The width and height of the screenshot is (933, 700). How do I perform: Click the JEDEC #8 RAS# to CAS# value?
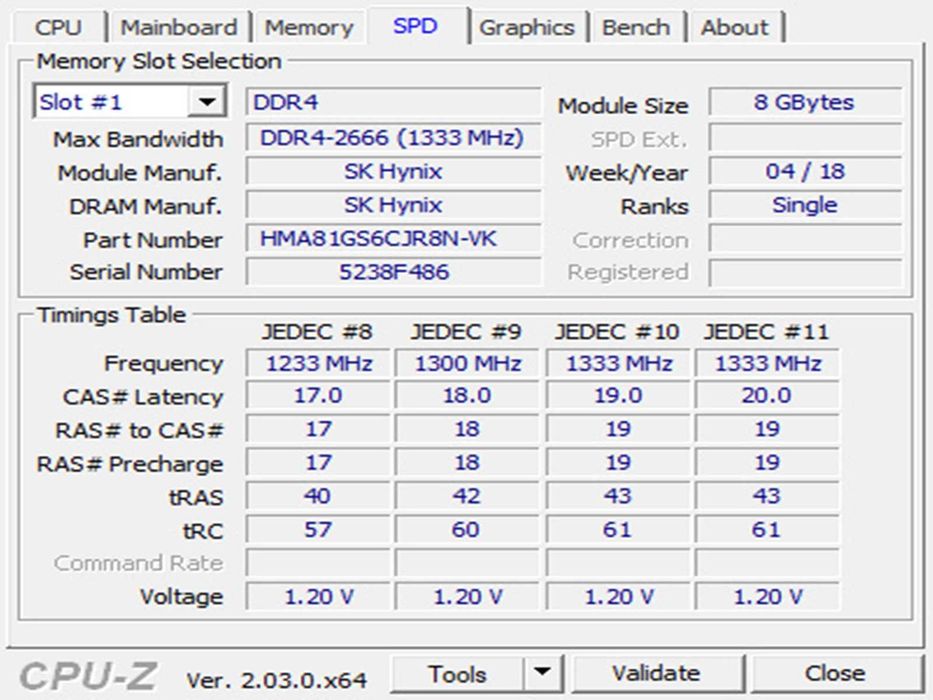pos(318,429)
